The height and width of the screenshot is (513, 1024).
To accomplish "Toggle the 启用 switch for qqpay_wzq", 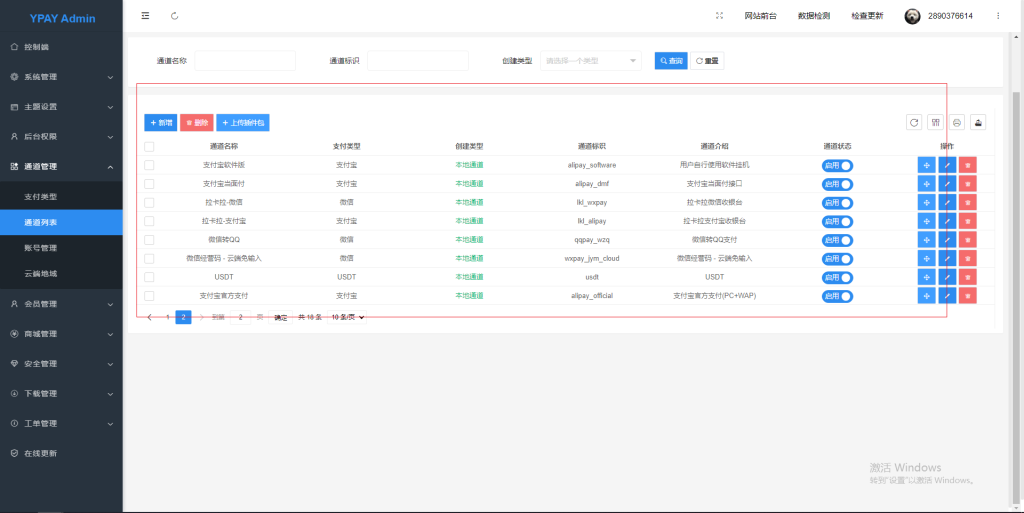I will [x=837, y=240].
